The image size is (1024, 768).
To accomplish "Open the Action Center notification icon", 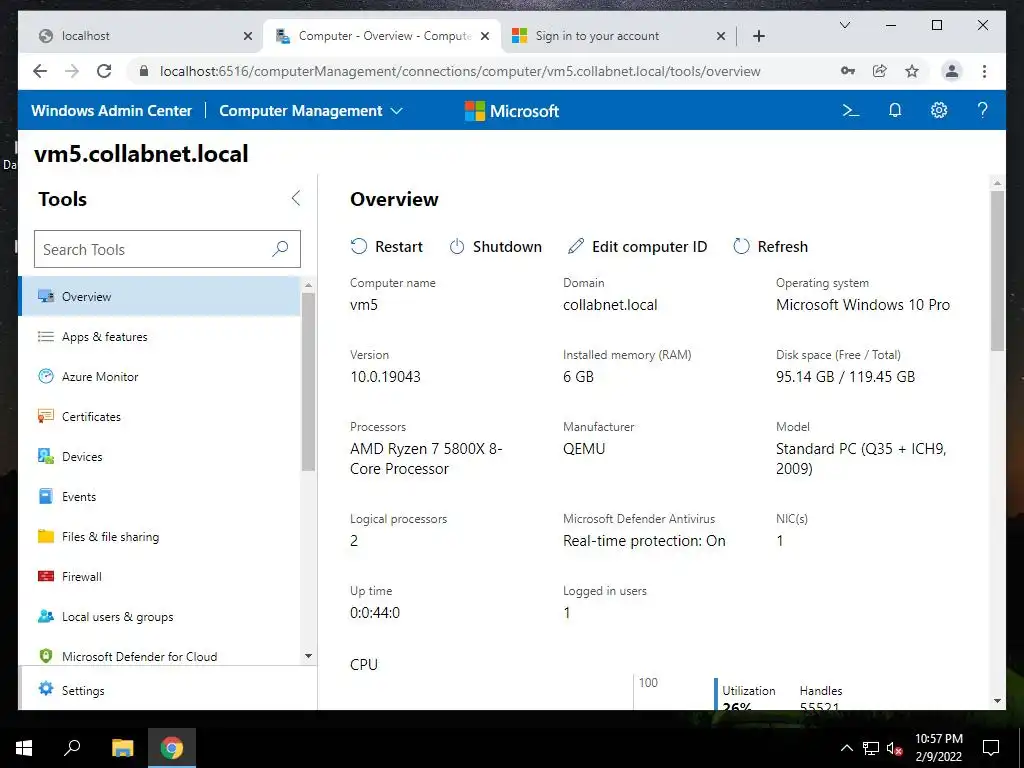I will (x=991, y=748).
